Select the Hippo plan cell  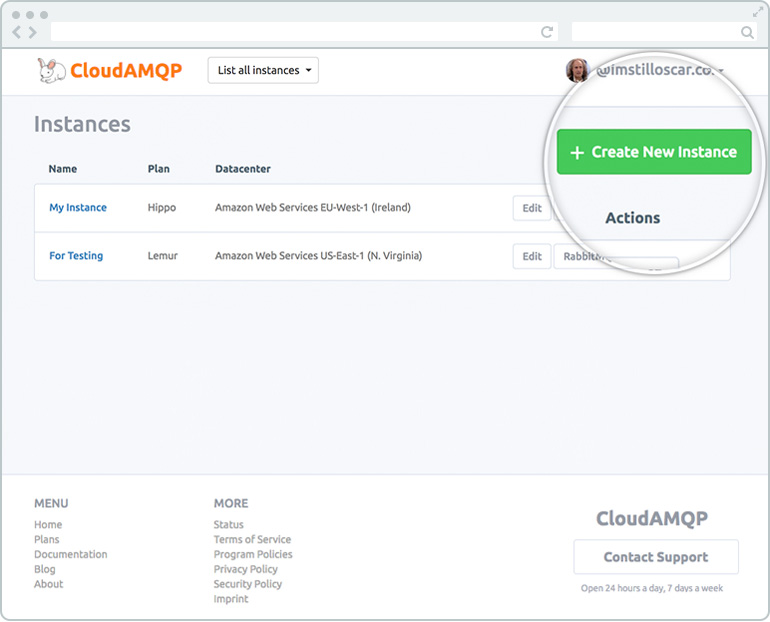tap(162, 208)
